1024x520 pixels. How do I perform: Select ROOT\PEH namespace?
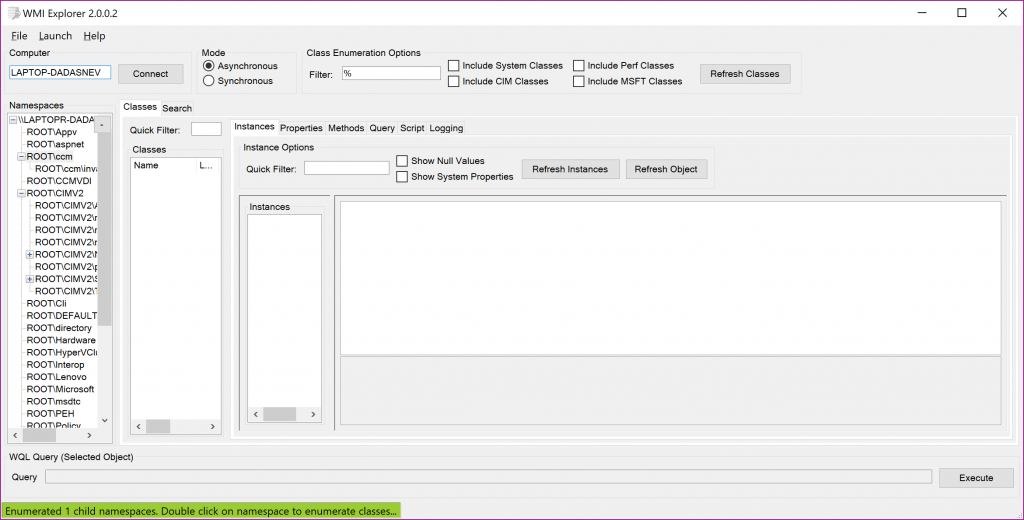coord(50,414)
